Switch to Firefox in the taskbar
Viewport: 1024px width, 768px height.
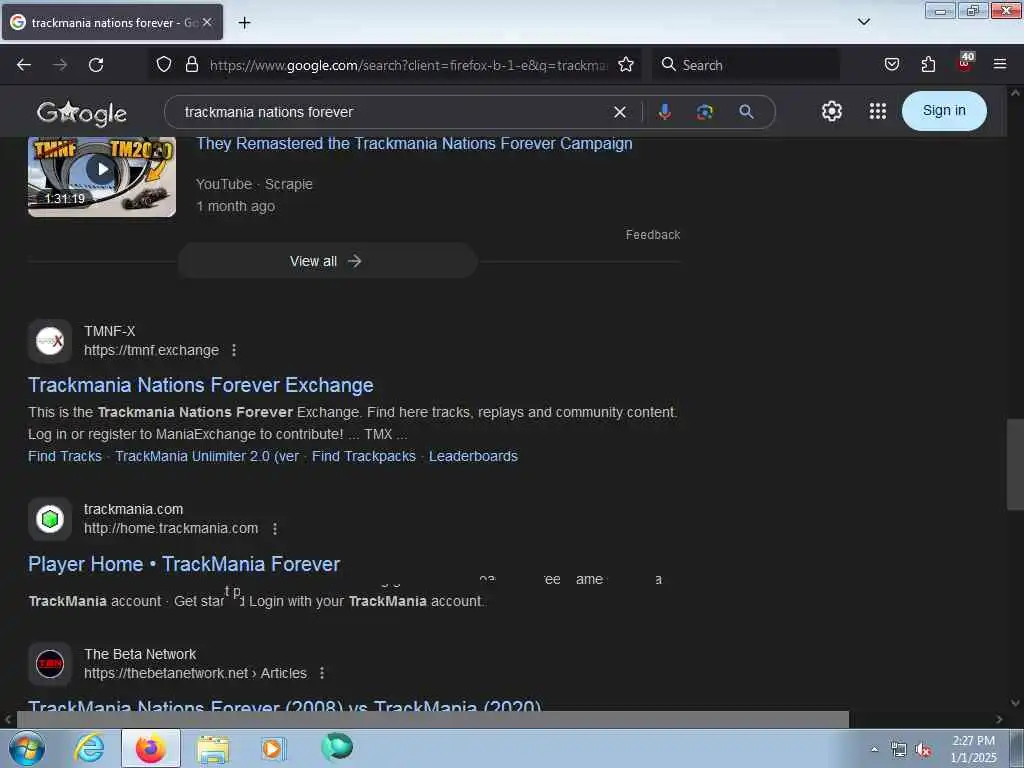click(x=151, y=748)
